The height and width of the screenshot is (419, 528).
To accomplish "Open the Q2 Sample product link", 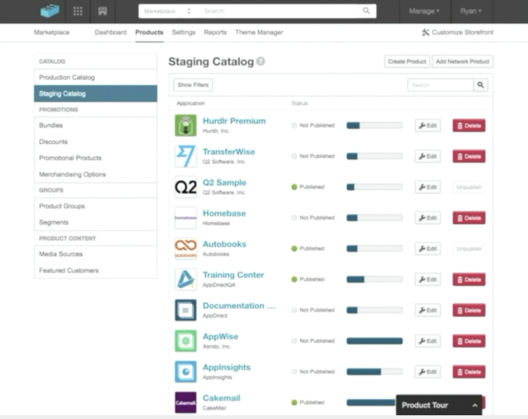I will pyautogui.click(x=224, y=183).
